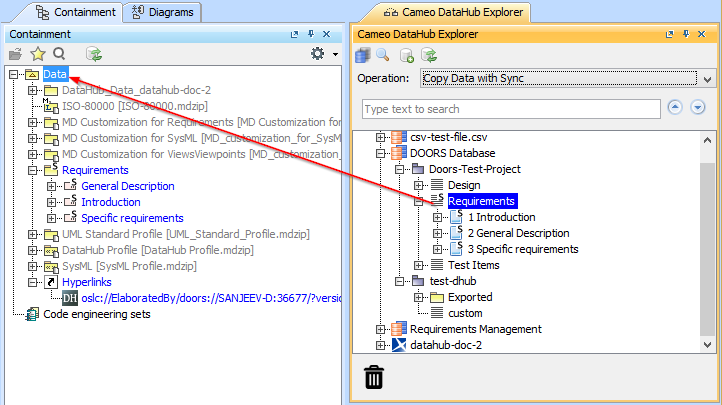Viewport: 722px width, 405px height.
Task: Select the custom module item
Action: point(465,313)
